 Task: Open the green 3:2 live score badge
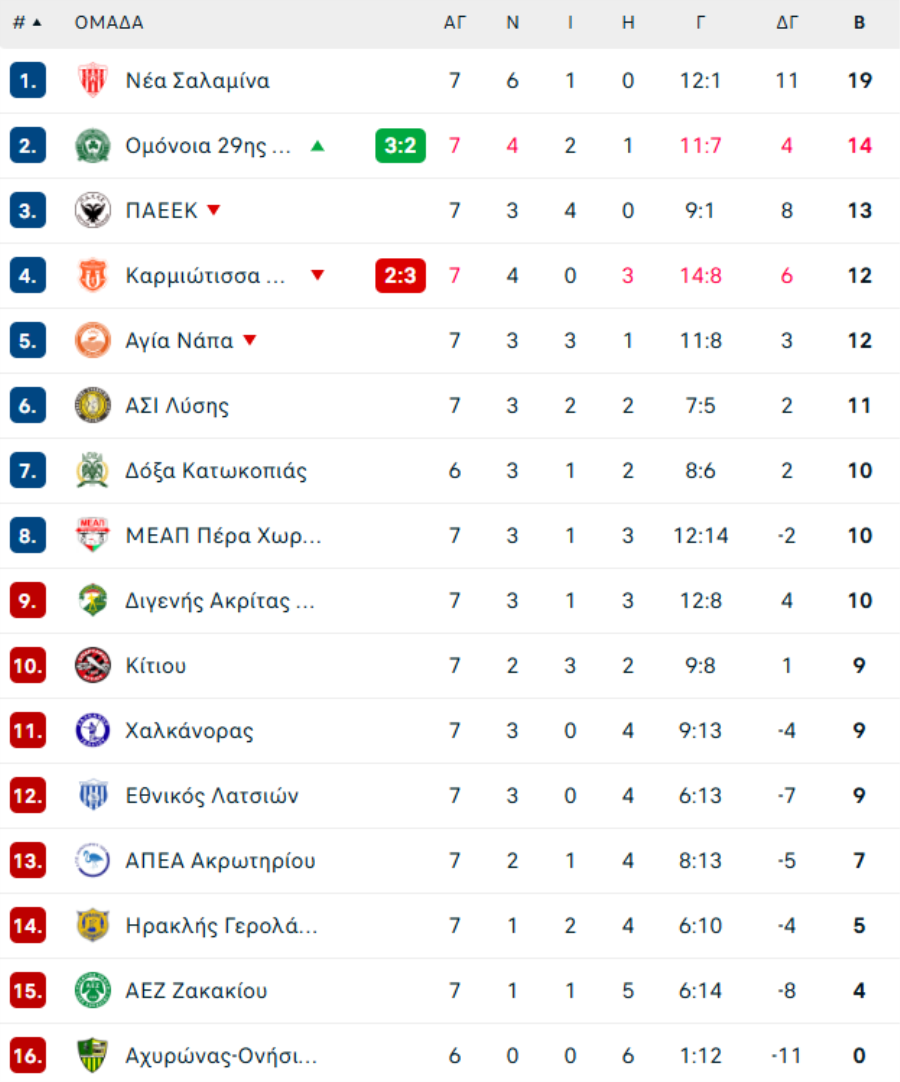click(x=400, y=146)
